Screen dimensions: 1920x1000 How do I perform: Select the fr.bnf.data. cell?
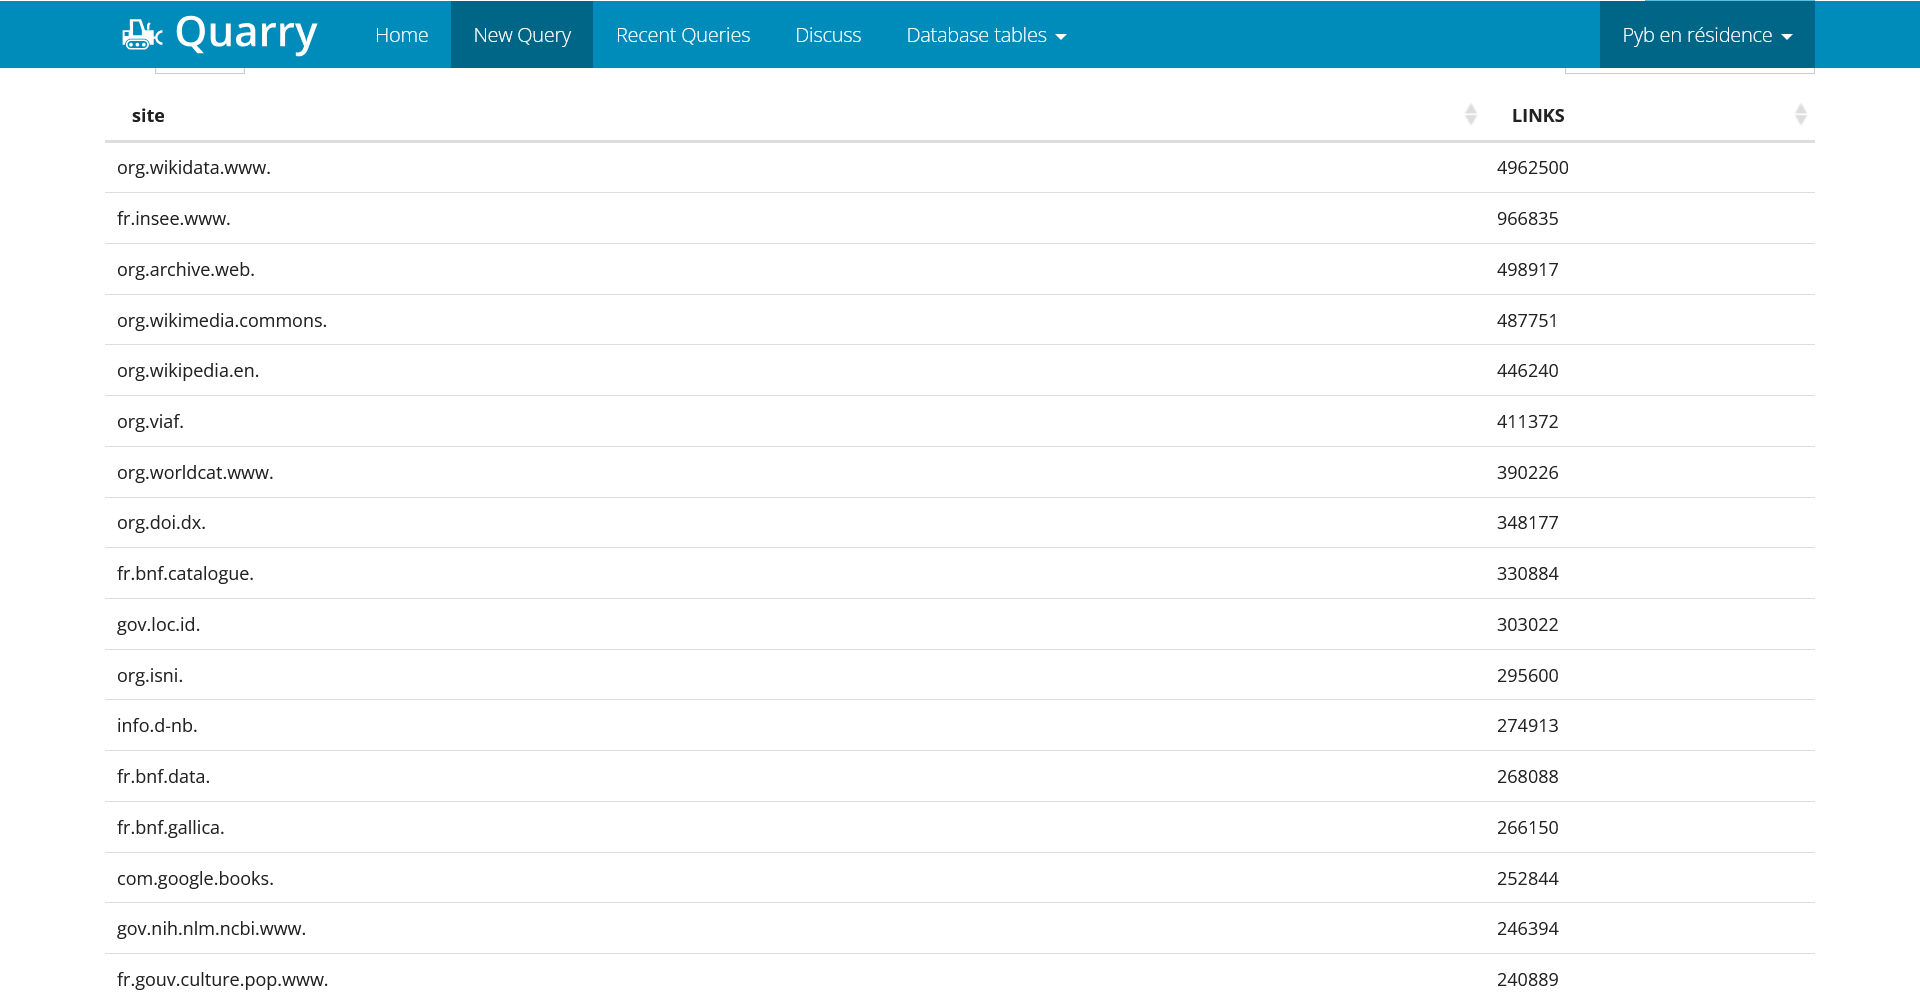coord(795,777)
